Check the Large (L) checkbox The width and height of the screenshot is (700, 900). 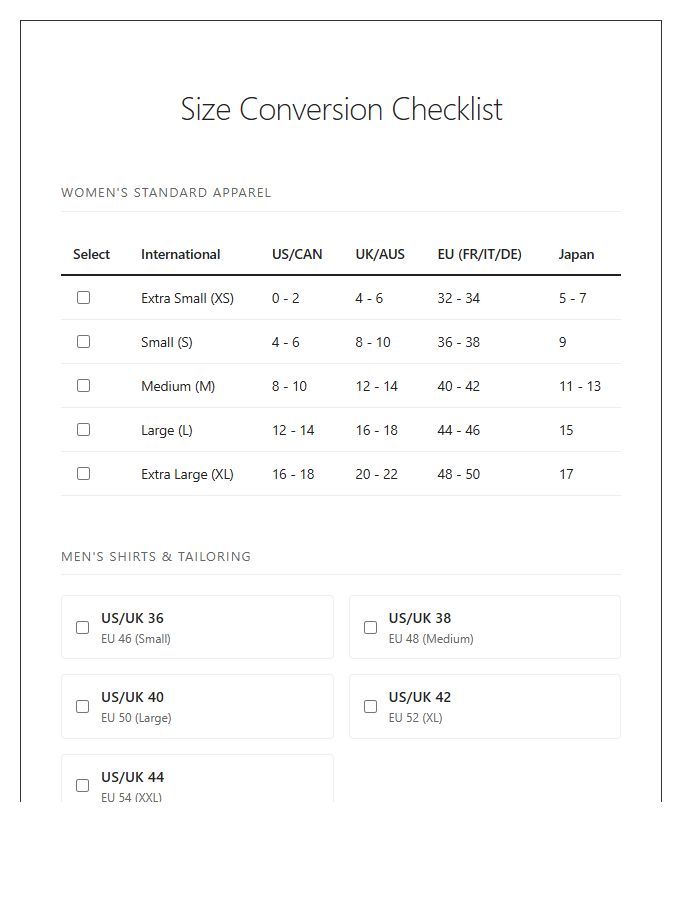84,429
